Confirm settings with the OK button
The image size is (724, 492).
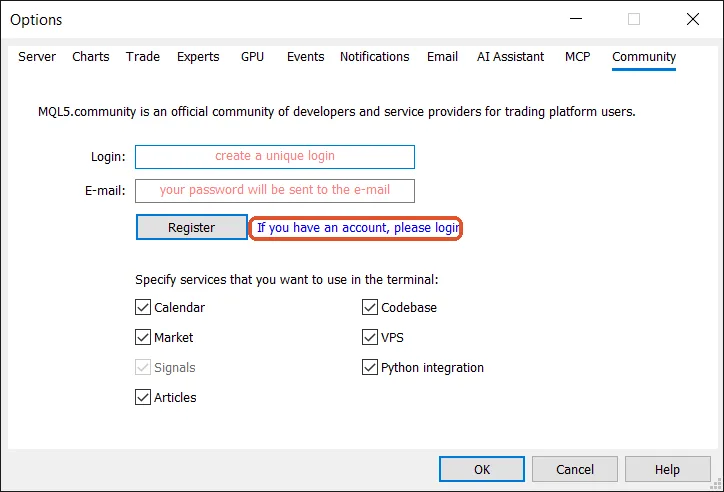click(x=482, y=469)
